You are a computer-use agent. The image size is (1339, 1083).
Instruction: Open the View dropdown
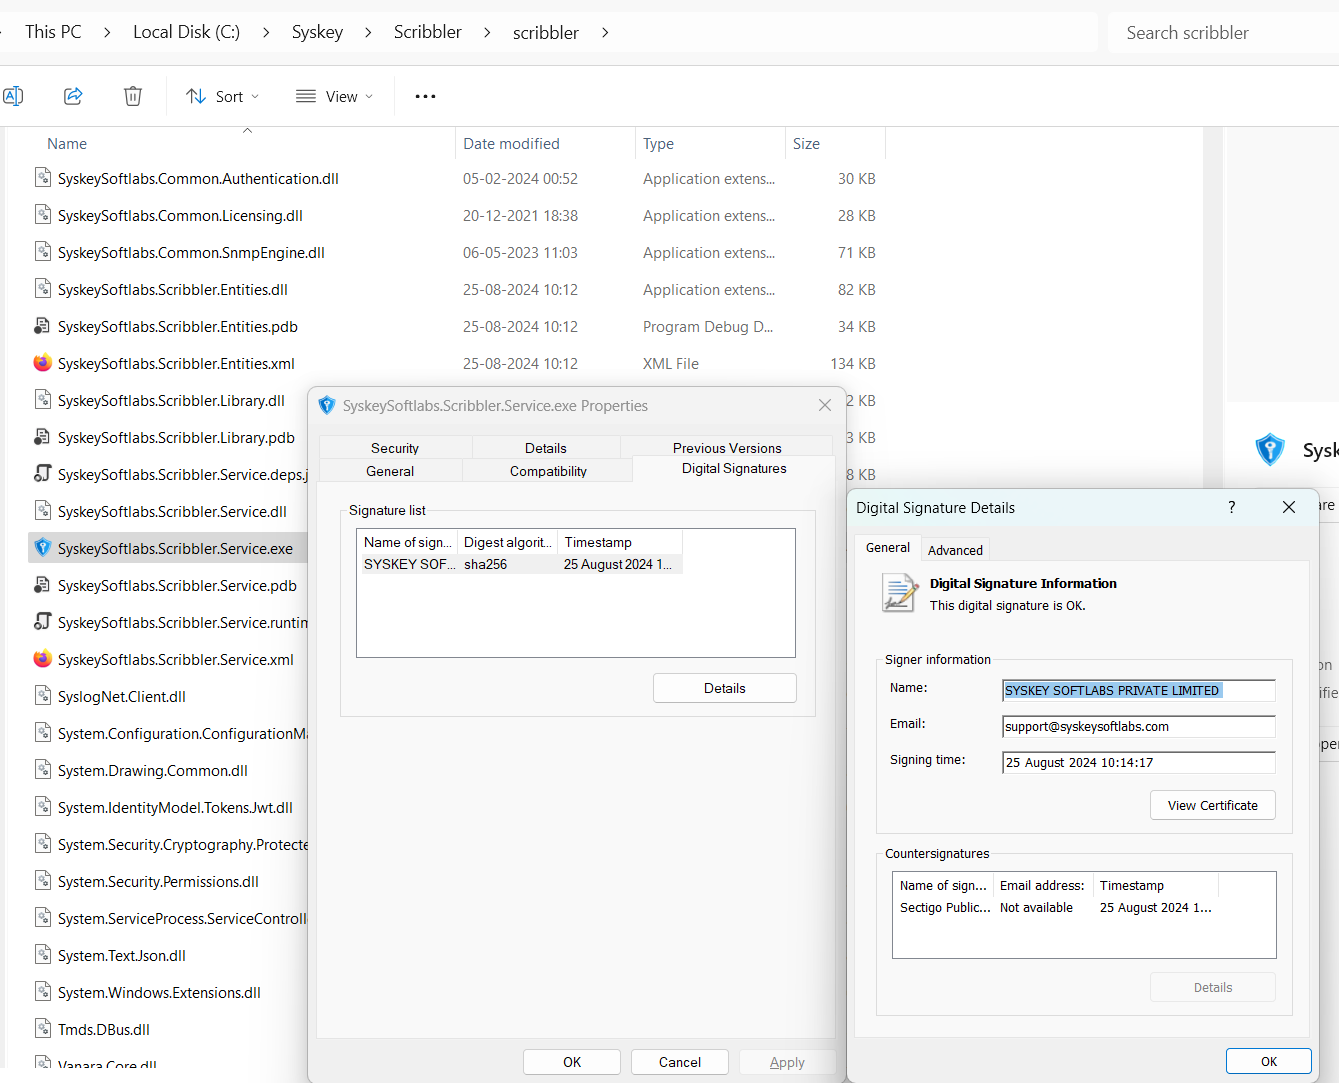(x=334, y=95)
